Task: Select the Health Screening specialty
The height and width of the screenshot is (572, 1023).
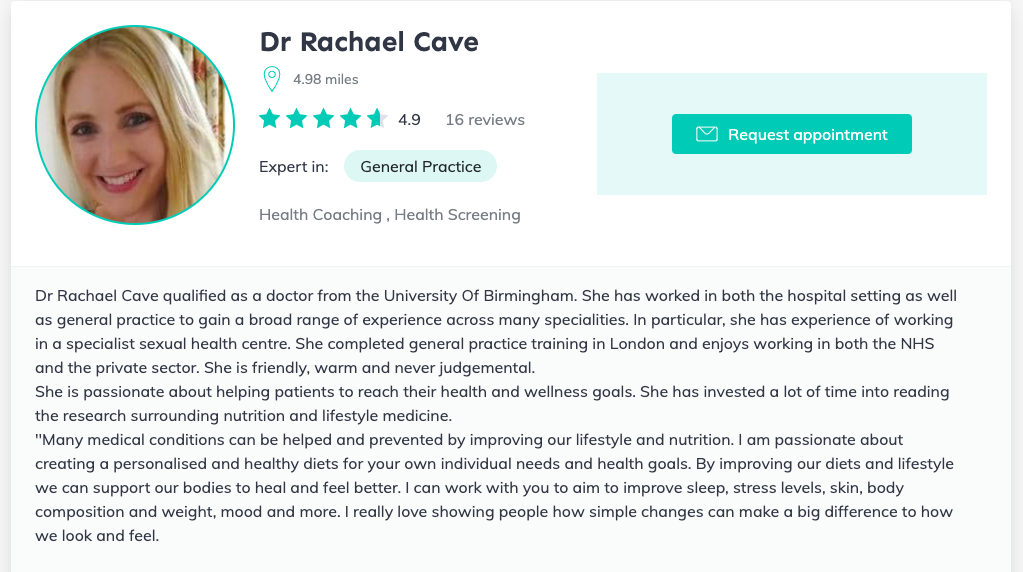Action: pos(457,215)
